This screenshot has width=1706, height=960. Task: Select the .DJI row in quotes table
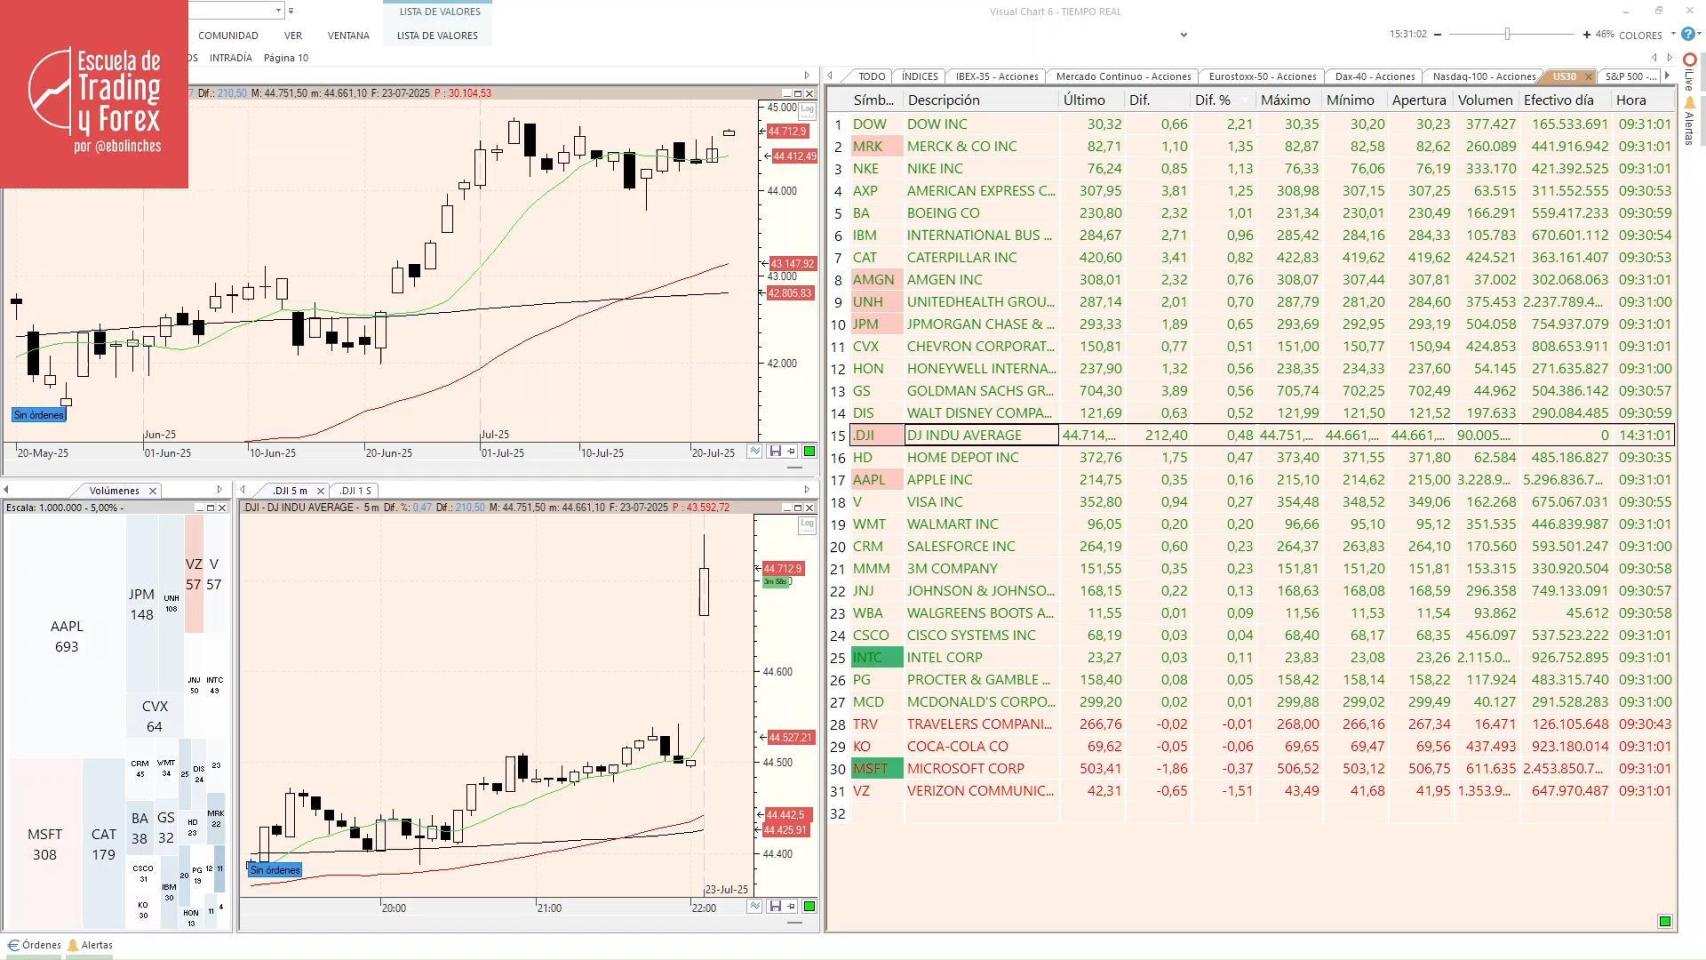(1262, 435)
